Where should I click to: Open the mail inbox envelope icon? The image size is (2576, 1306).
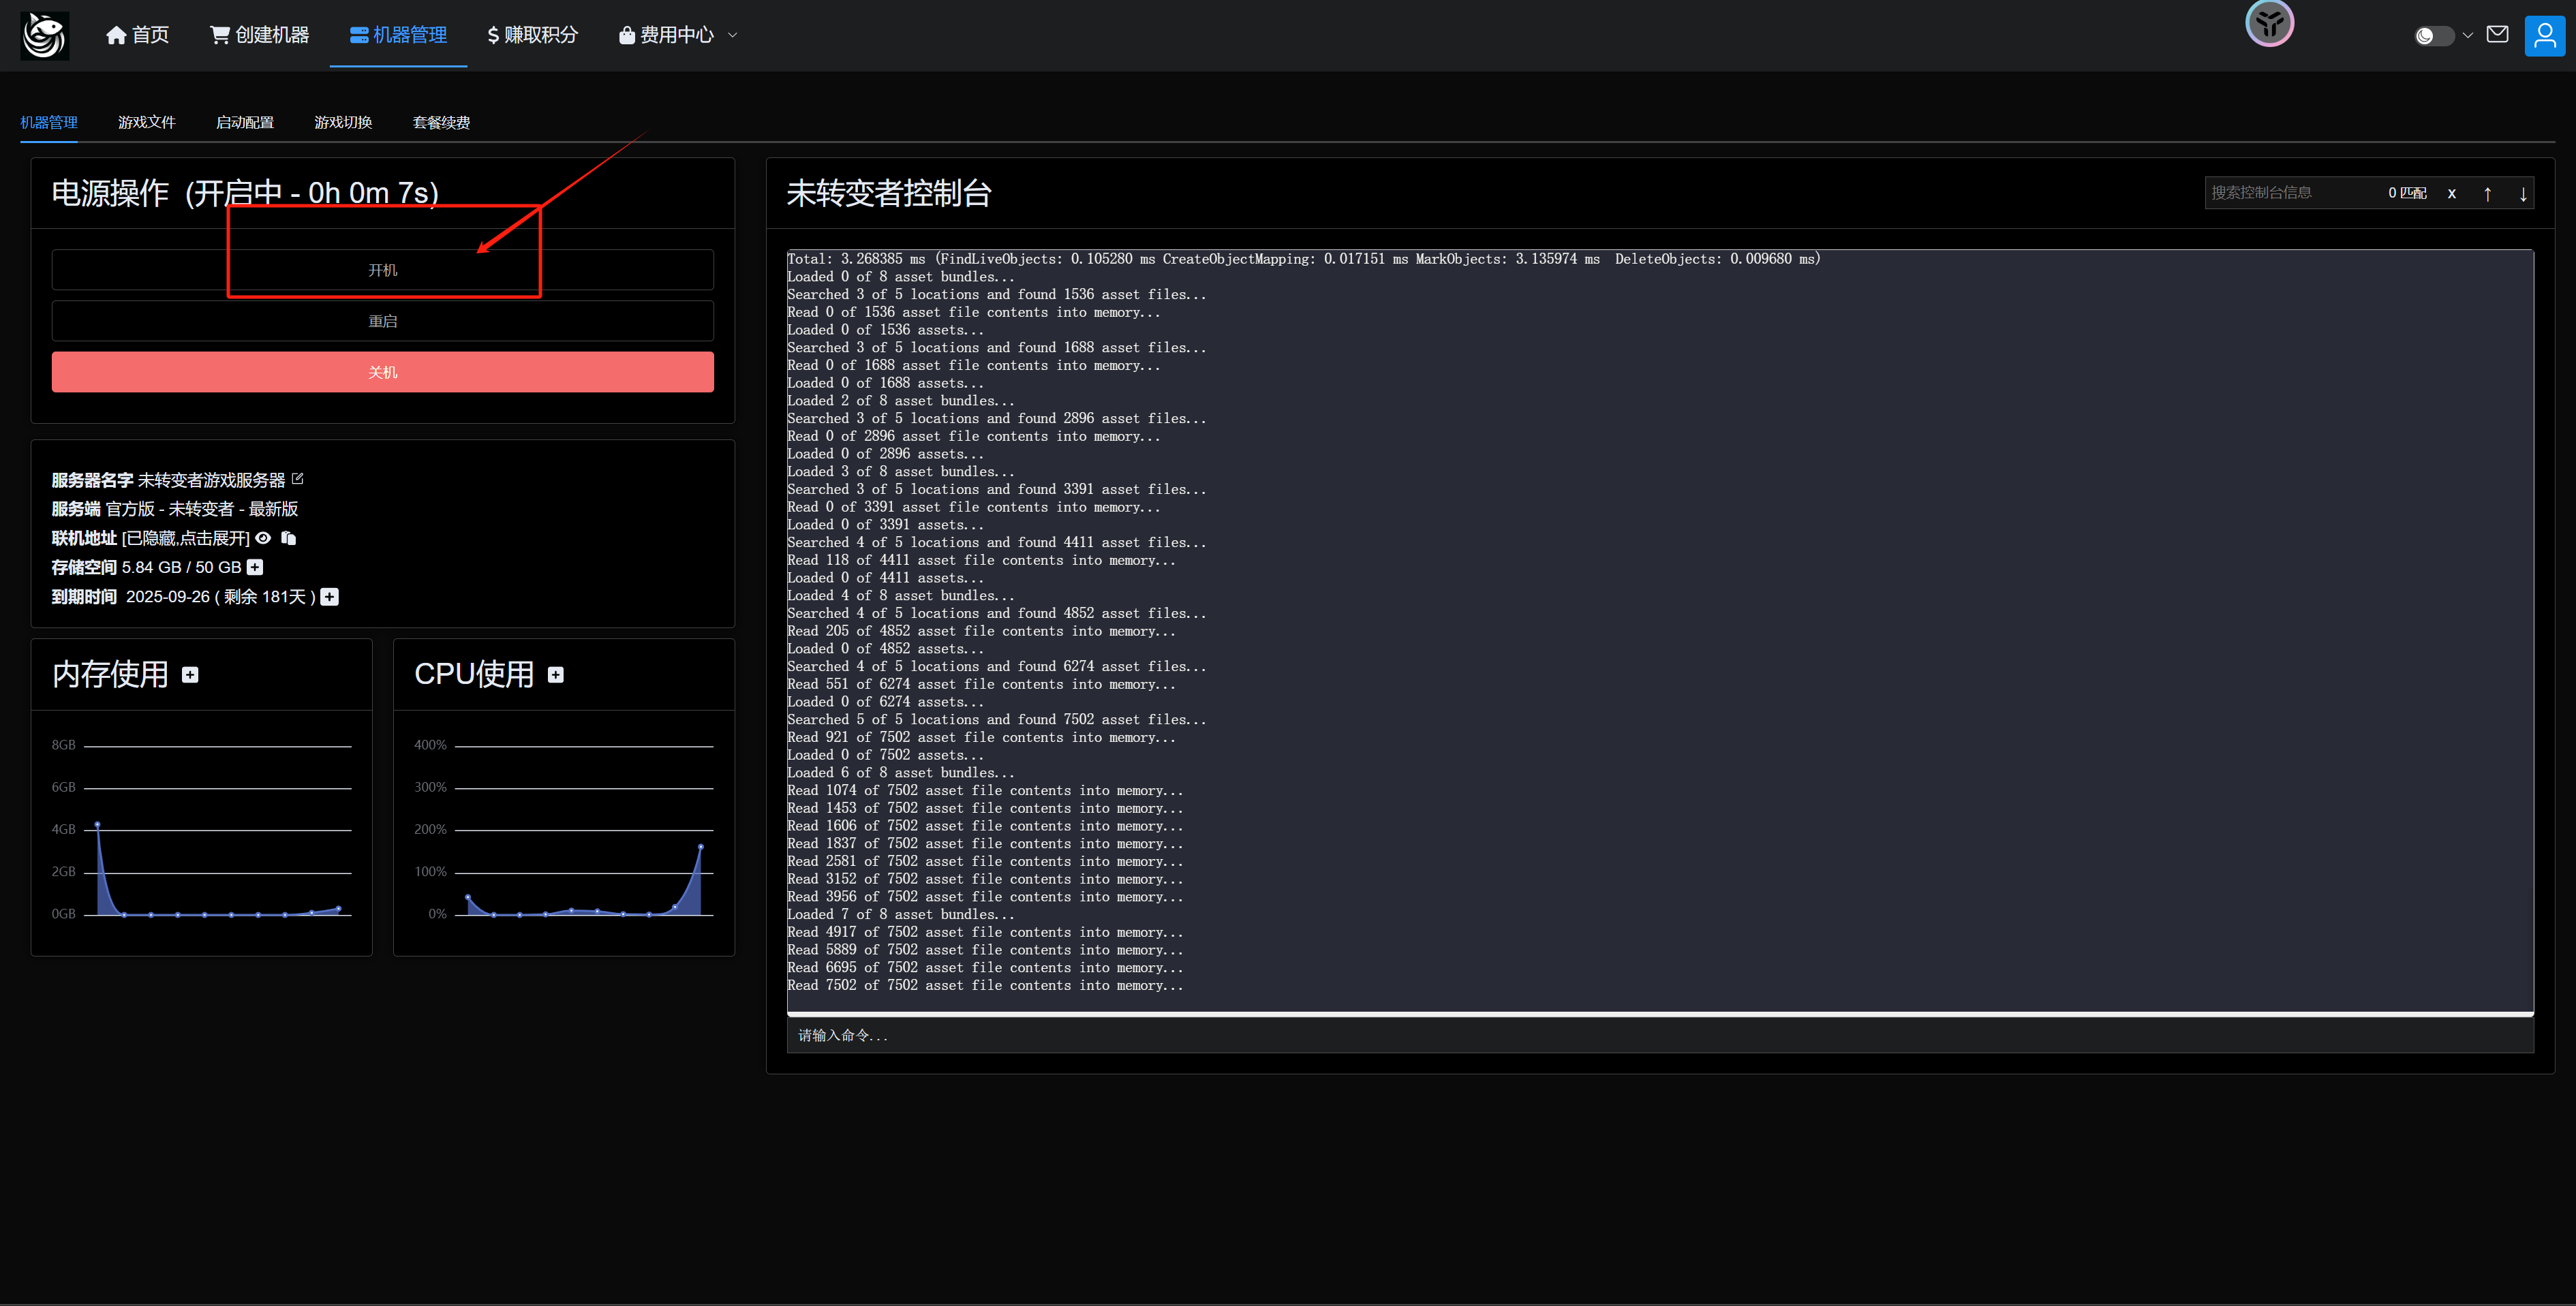pyautogui.click(x=2497, y=35)
